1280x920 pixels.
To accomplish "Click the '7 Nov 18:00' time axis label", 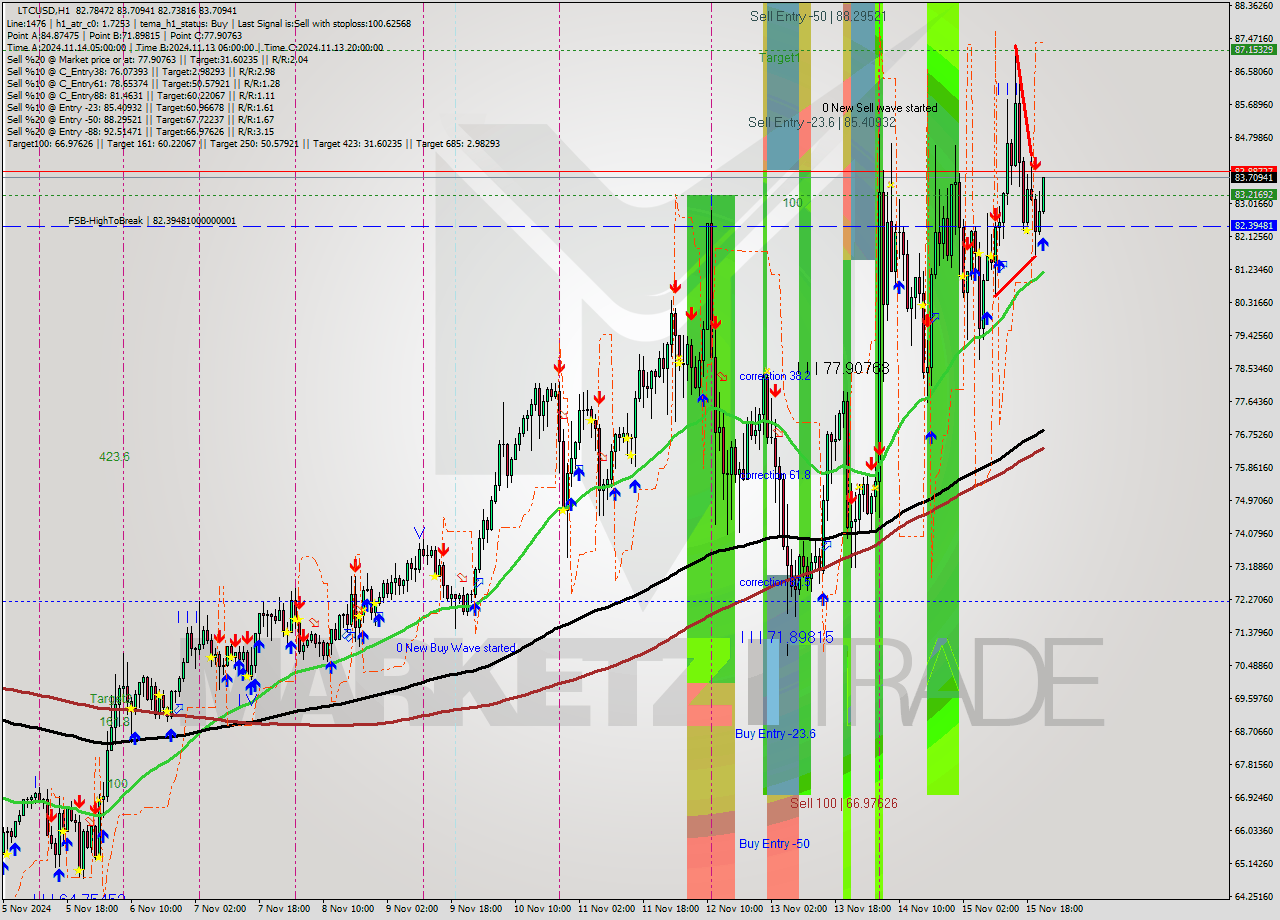I will pos(284,909).
